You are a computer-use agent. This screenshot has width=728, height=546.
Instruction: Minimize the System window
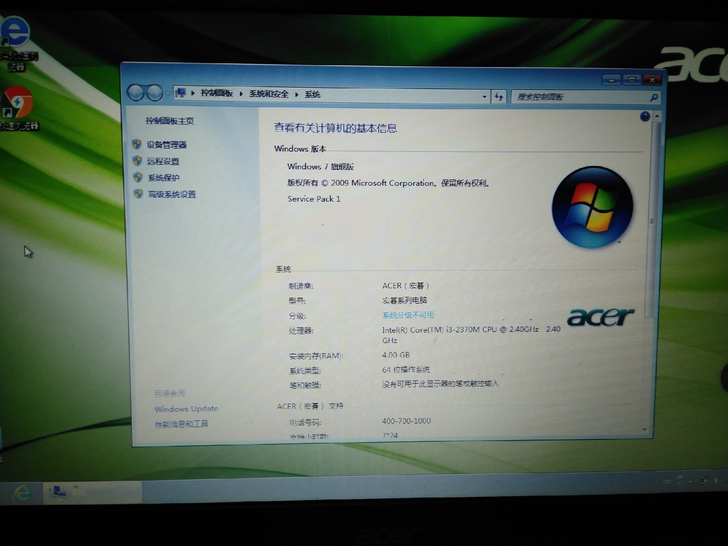pos(611,80)
